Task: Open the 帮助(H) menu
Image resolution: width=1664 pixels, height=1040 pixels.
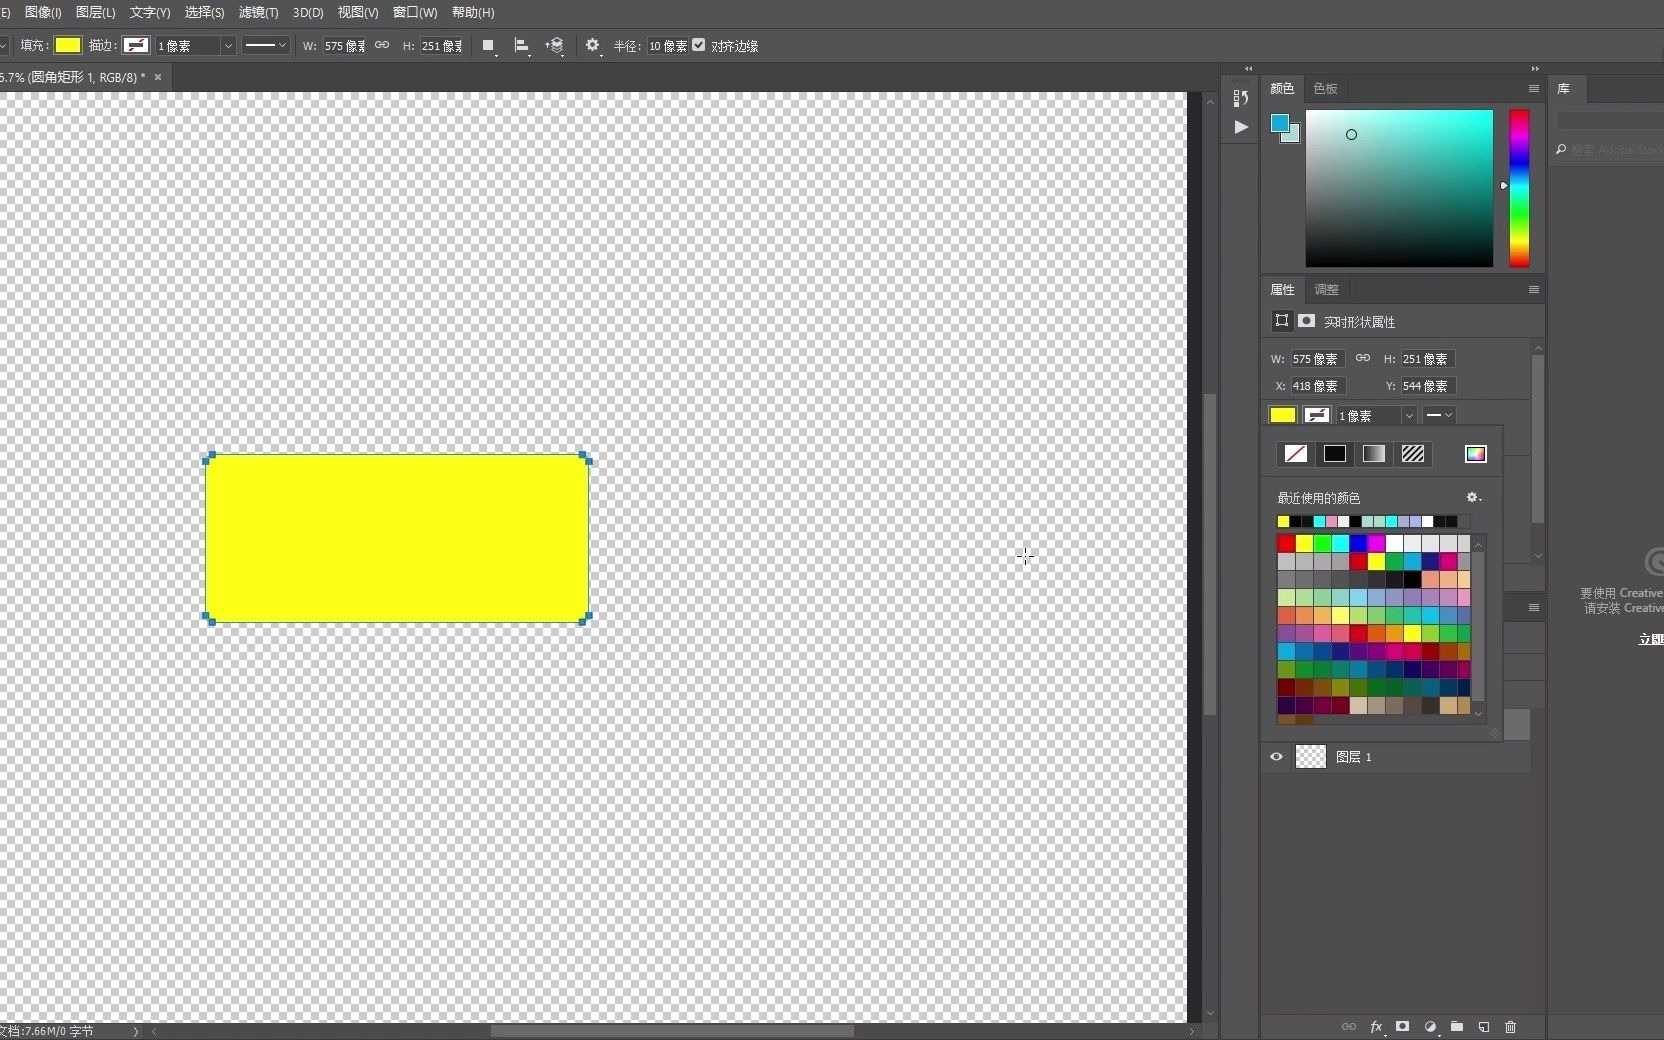Action: [x=473, y=12]
